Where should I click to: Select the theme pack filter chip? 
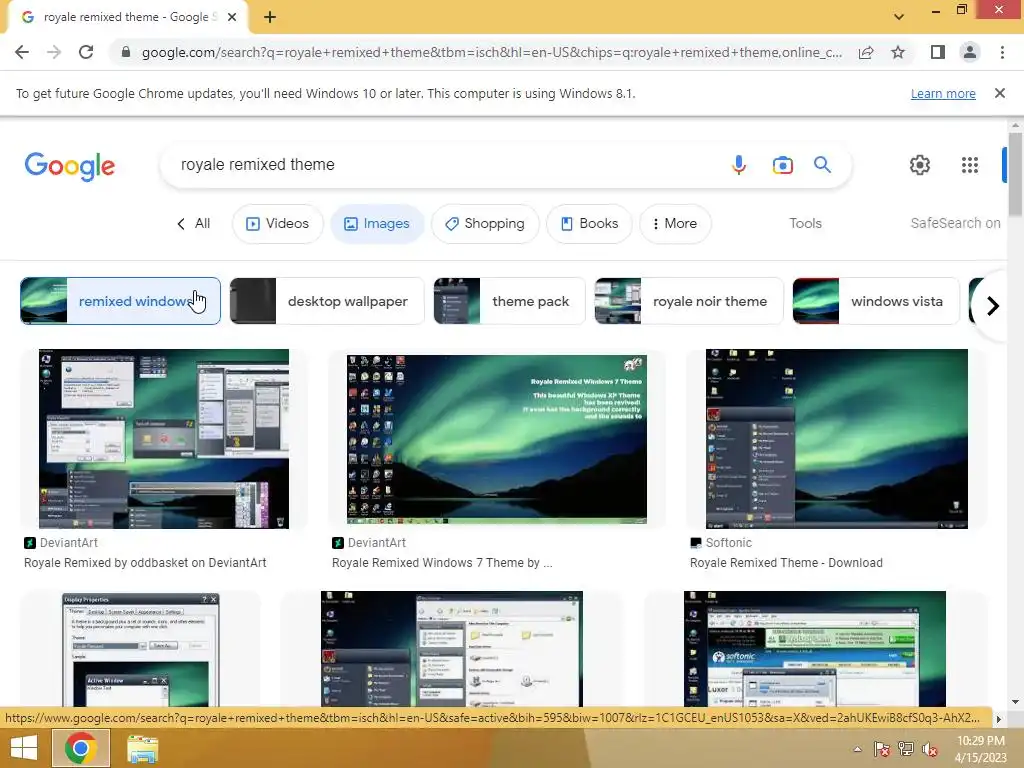[x=509, y=301]
